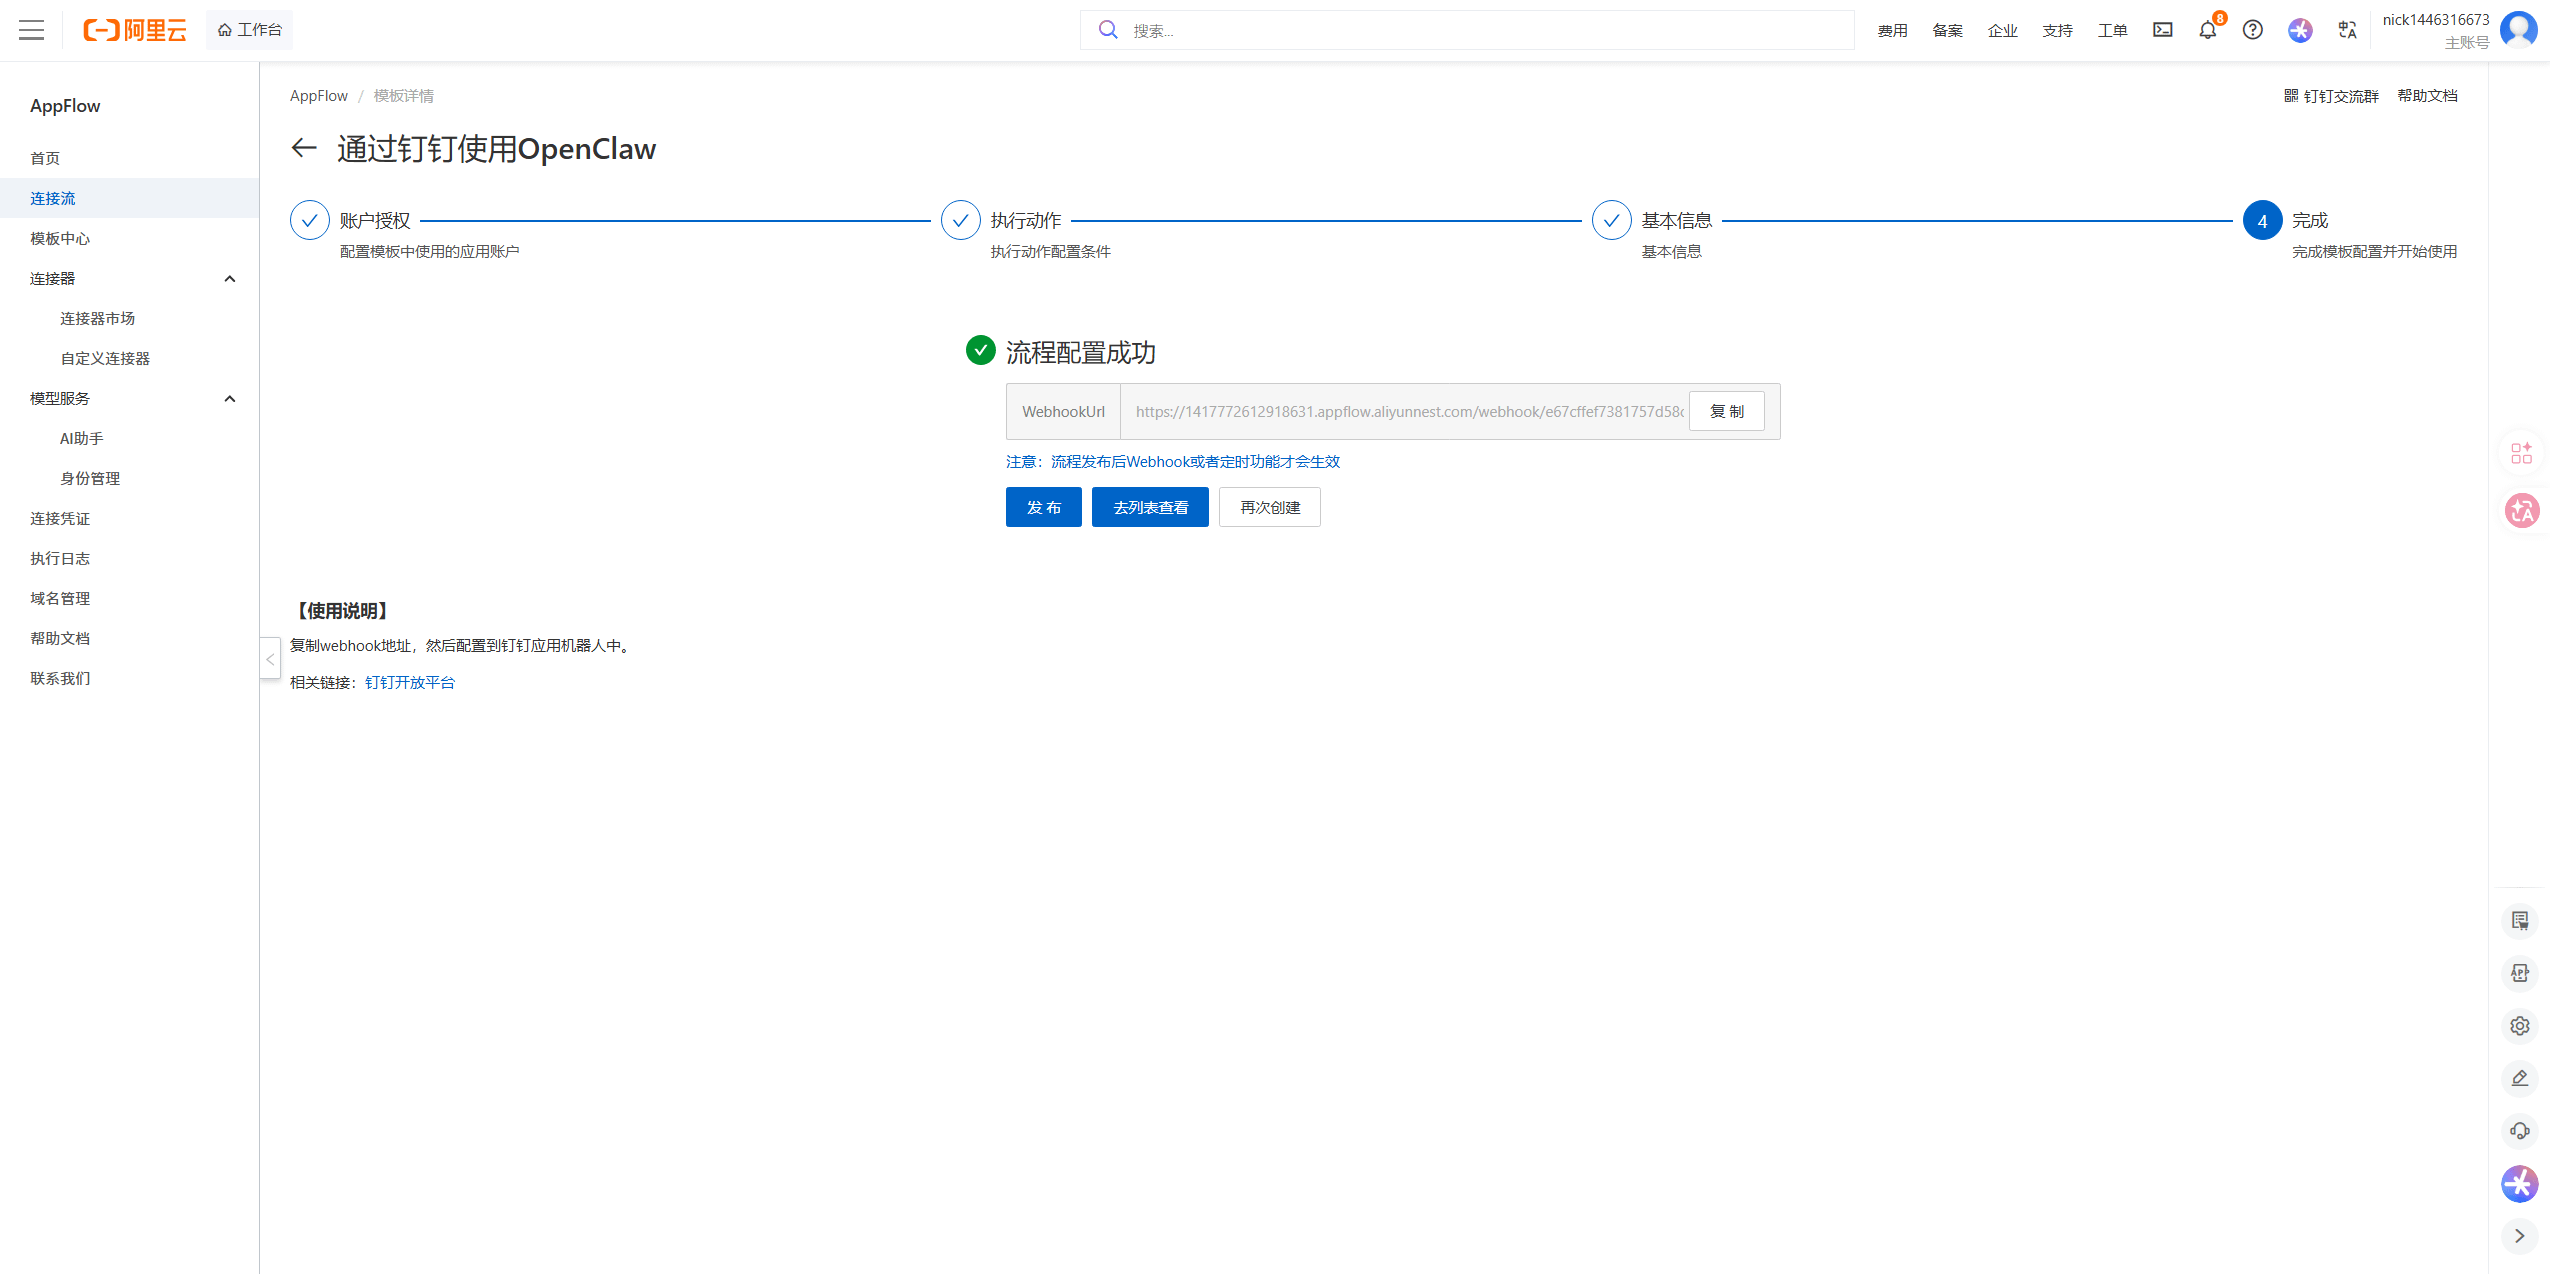Open the hamburger navigation menu
Viewport: 2550px width, 1274px height.
click(32, 30)
